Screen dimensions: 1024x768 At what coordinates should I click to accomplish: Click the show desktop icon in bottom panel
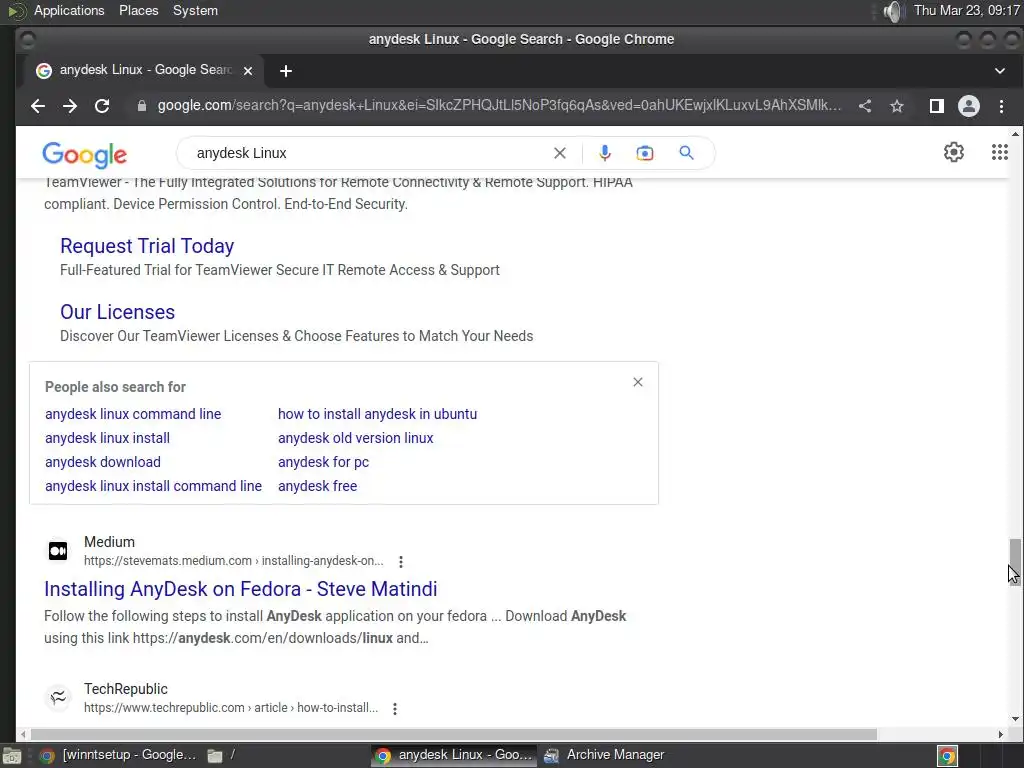12,756
